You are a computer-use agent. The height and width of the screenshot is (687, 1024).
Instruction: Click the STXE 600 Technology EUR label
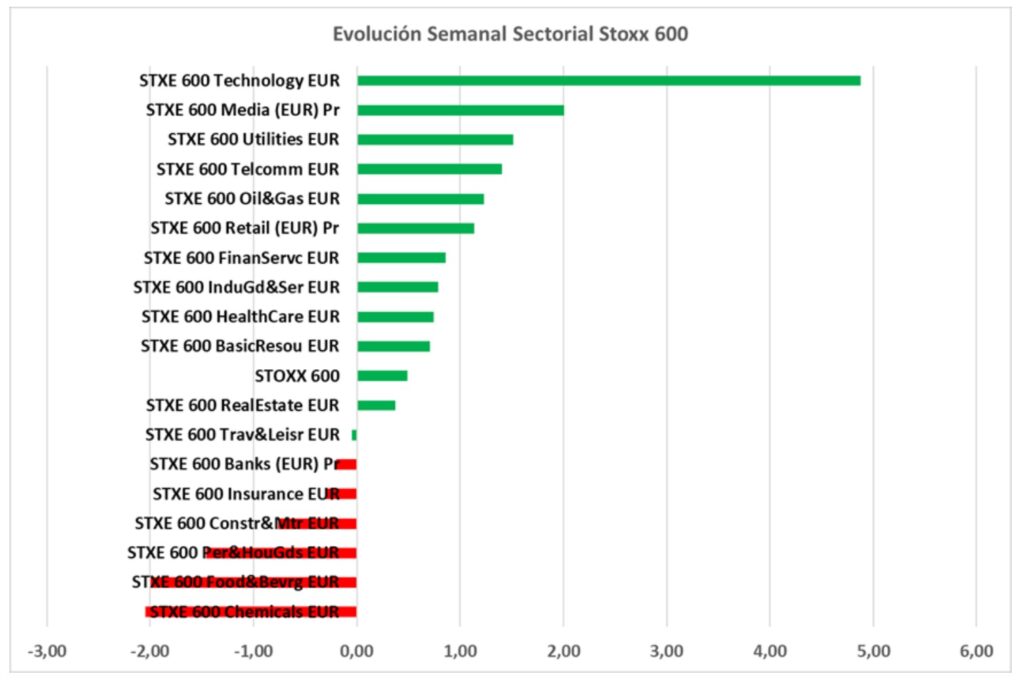point(239,81)
